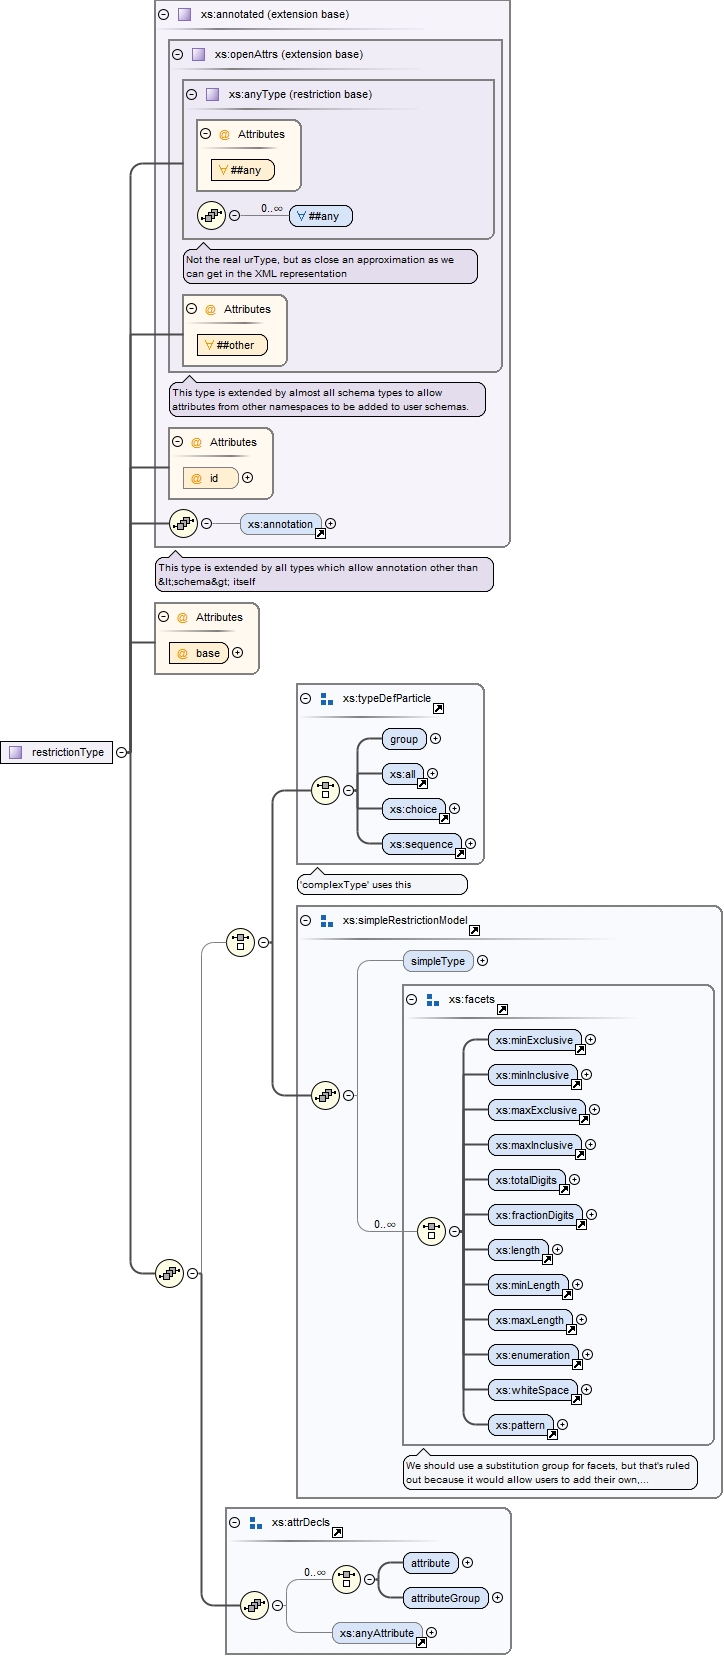724x1656 pixels.
Task: Collapse the restrictionType root node
Action: pyautogui.click(x=122, y=752)
